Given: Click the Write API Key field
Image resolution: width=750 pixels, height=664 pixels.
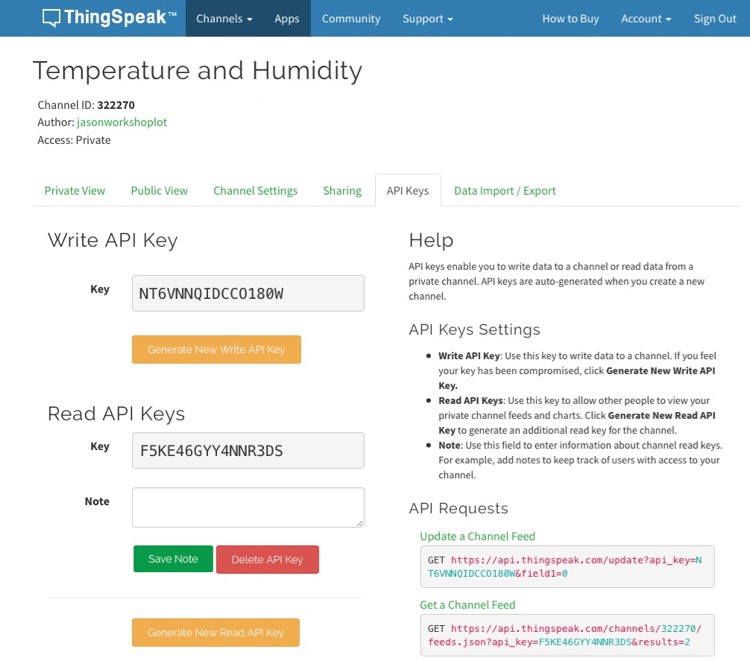Looking at the screenshot, I should pyautogui.click(x=248, y=293).
